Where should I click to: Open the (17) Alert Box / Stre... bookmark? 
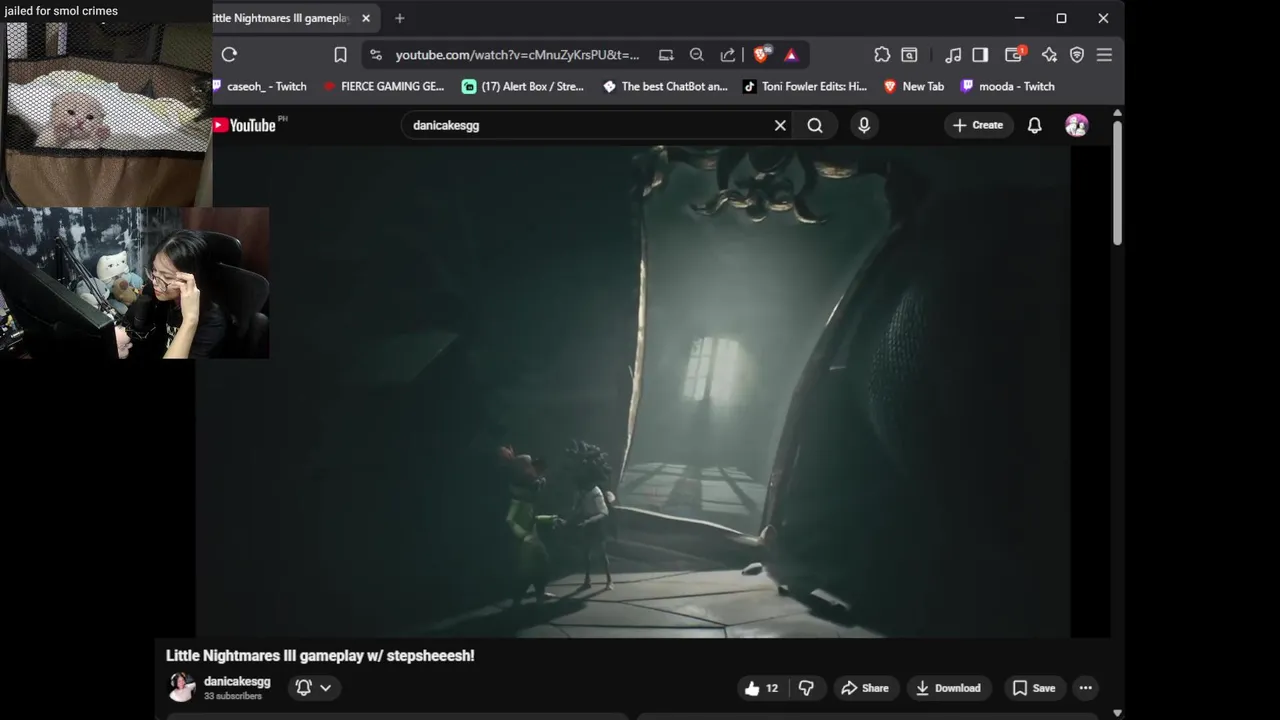tap(523, 86)
